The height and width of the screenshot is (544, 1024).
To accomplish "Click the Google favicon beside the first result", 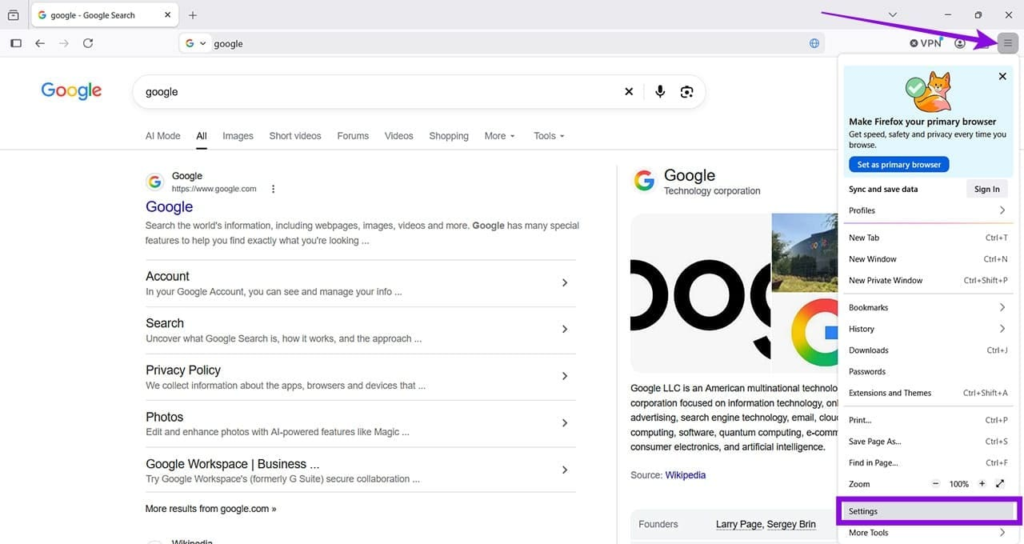I will (x=154, y=182).
